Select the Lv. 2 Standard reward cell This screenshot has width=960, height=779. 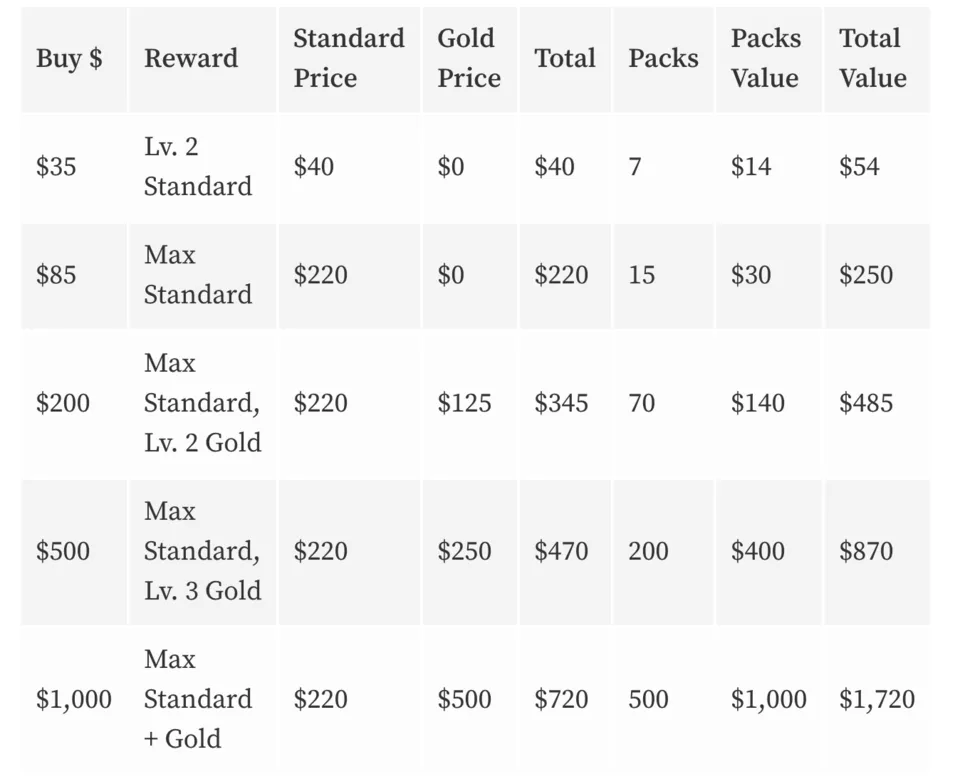(197, 166)
